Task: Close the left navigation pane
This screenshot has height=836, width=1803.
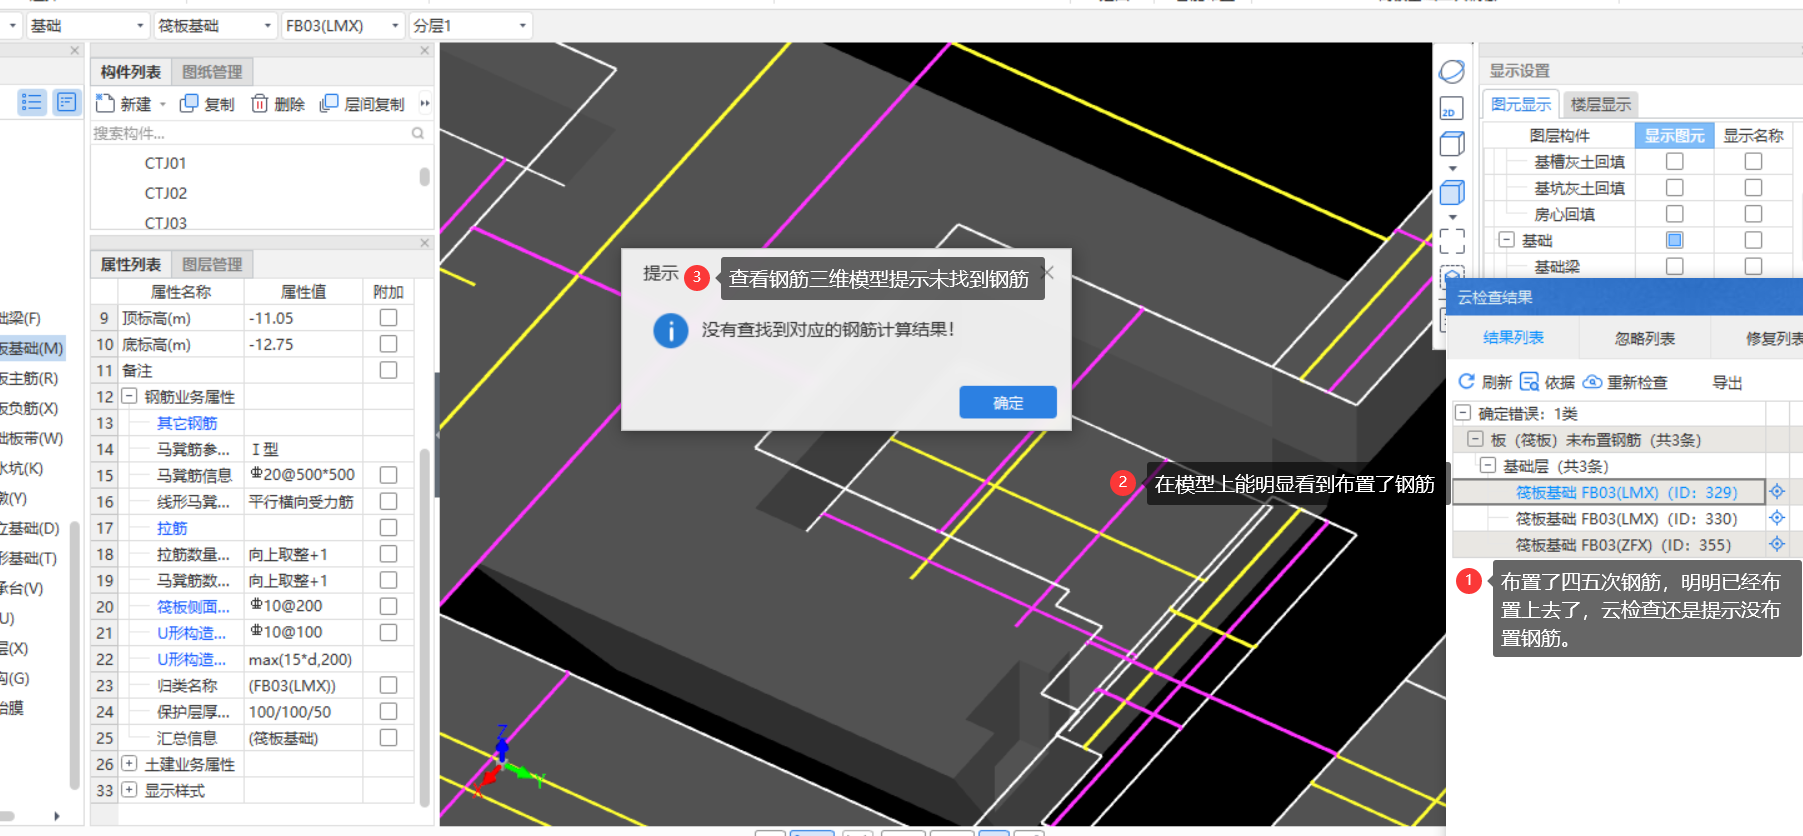Action: pyautogui.click(x=75, y=50)
